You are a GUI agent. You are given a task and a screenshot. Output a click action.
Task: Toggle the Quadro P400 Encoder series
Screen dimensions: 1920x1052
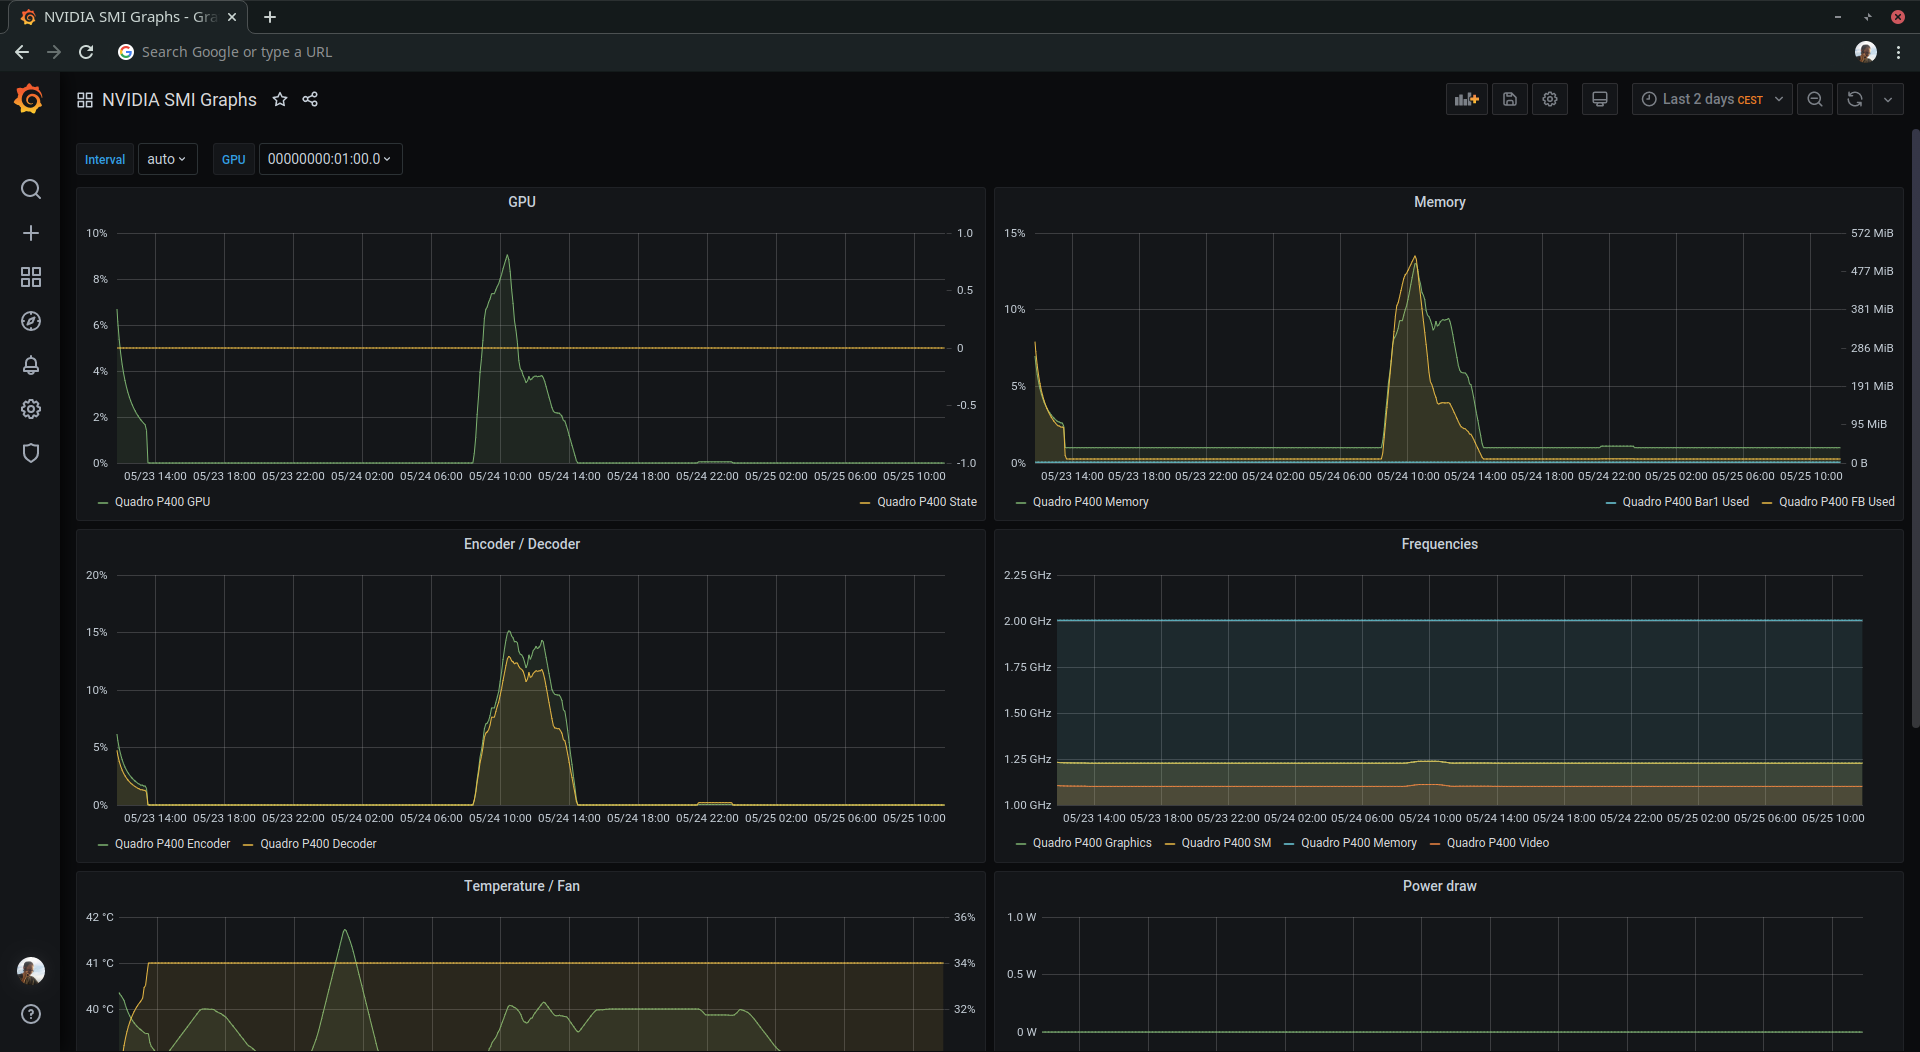click(172, 844)
